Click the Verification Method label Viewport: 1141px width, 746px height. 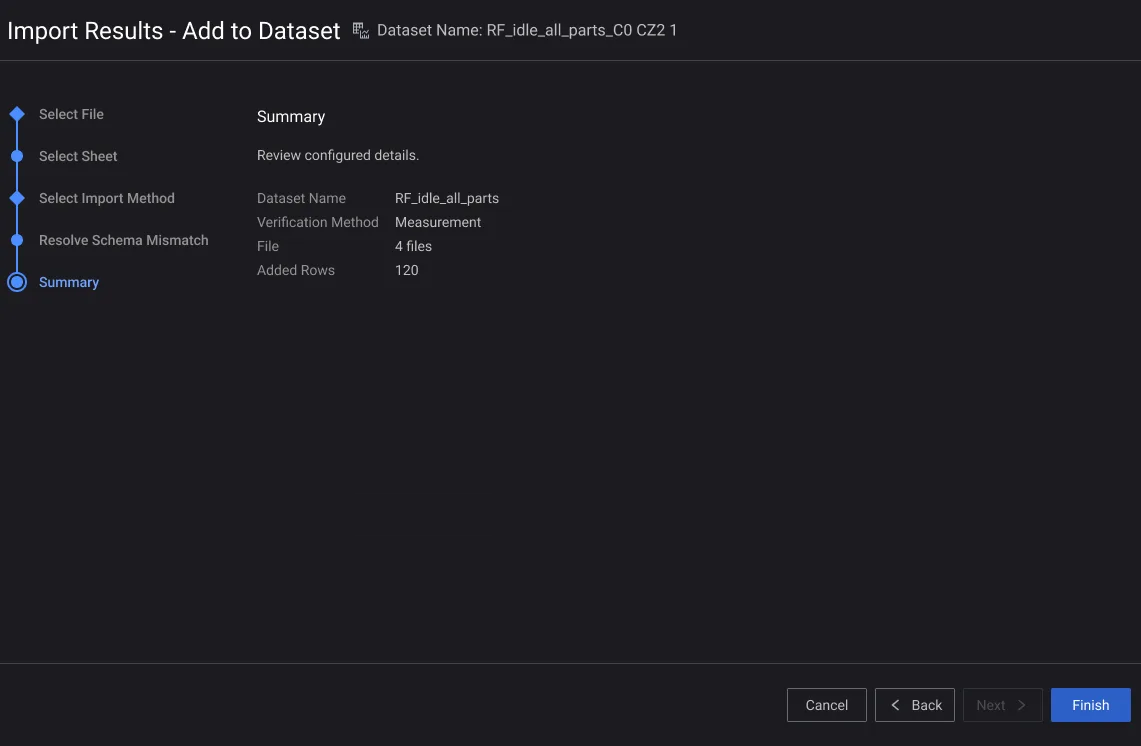click(x=317, y=222)
